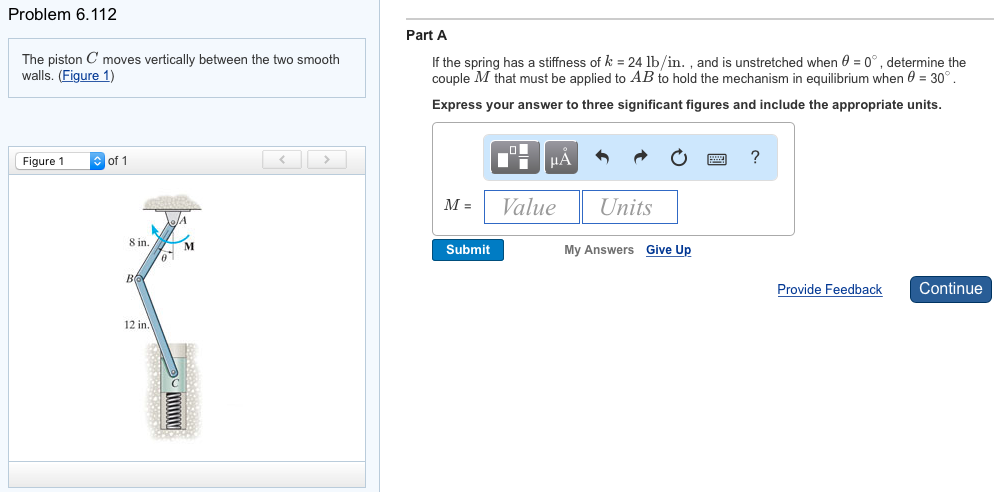The height and width of the screenshot is (492, 996).
Task: Open the Figure 1 link in the problem statement
Action: click(x=85, y=76)
